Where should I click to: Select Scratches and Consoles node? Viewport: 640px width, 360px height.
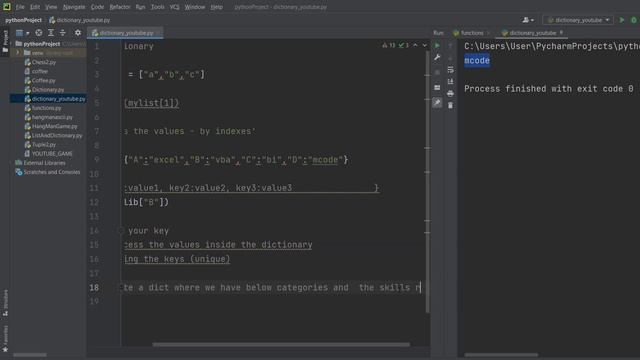(51, 172)
